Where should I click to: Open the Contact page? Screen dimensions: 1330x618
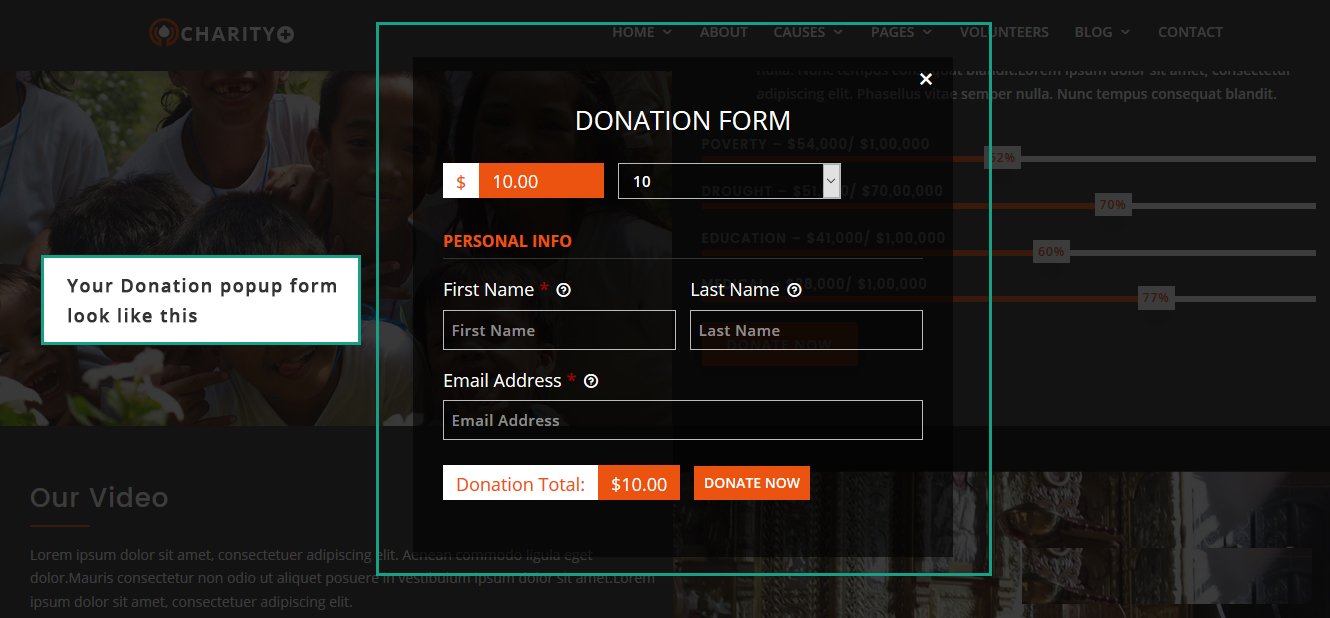coord(1190,32)
